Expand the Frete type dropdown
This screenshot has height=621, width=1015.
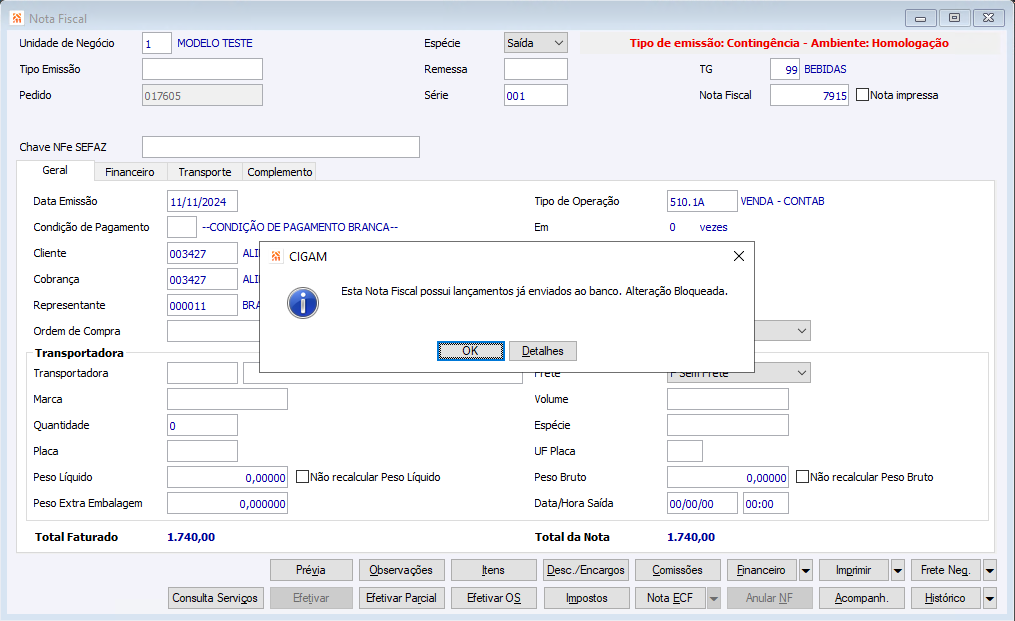(x=801, y=373)
